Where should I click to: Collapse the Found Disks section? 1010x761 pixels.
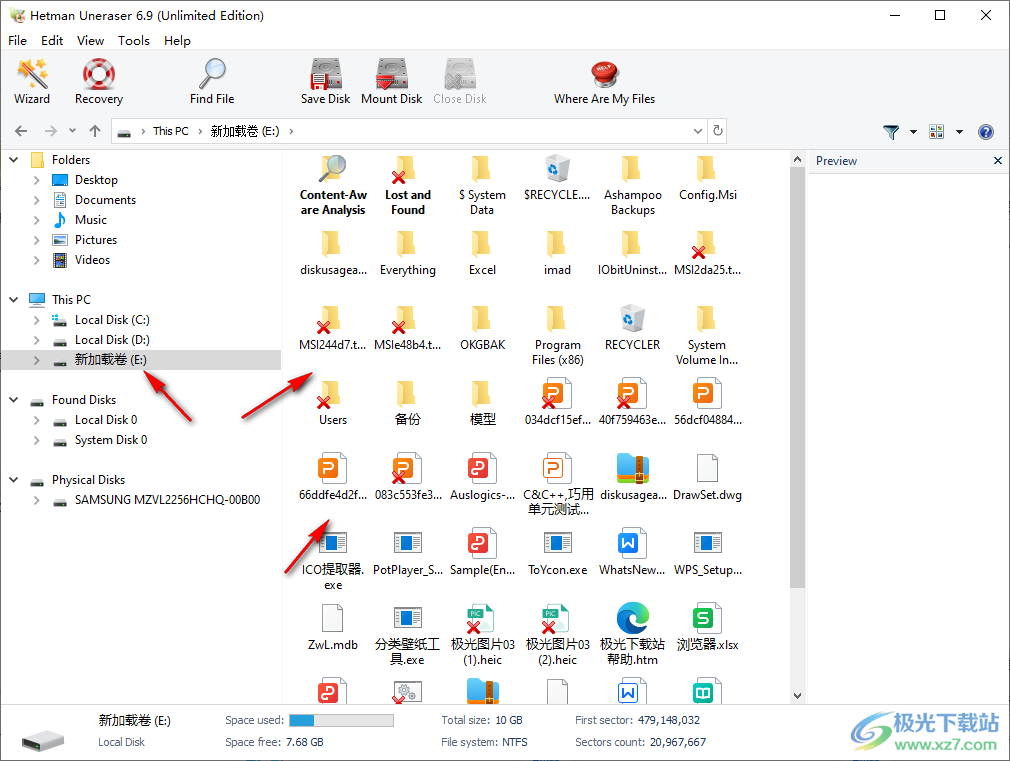(x=14, y=400)
